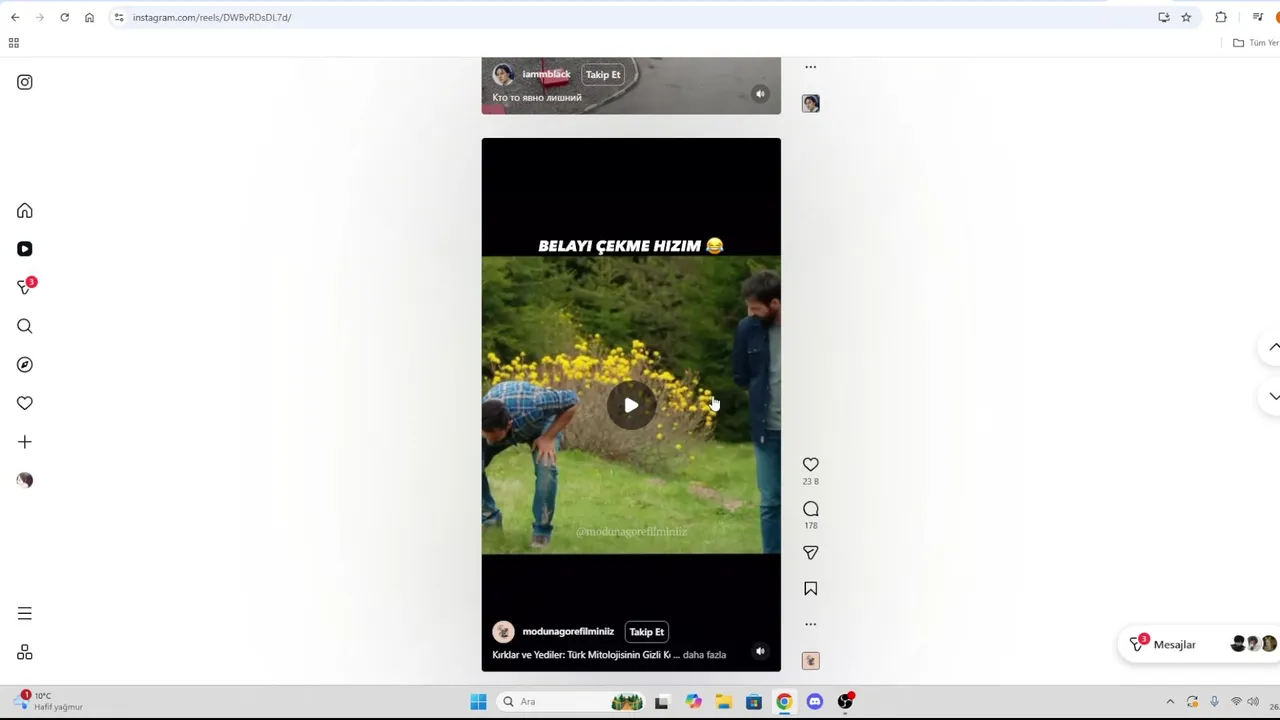
Task: Share the reel with the paper plane icon
Action: pos(811,553)
